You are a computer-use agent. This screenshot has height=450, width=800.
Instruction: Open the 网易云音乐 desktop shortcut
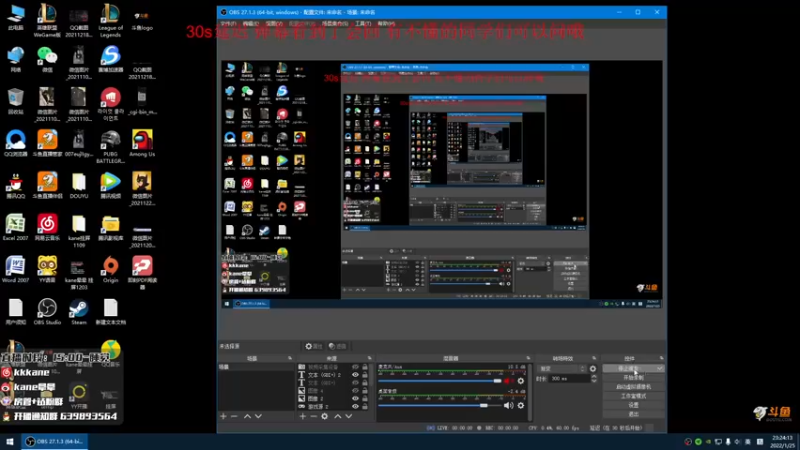(47, 228)
